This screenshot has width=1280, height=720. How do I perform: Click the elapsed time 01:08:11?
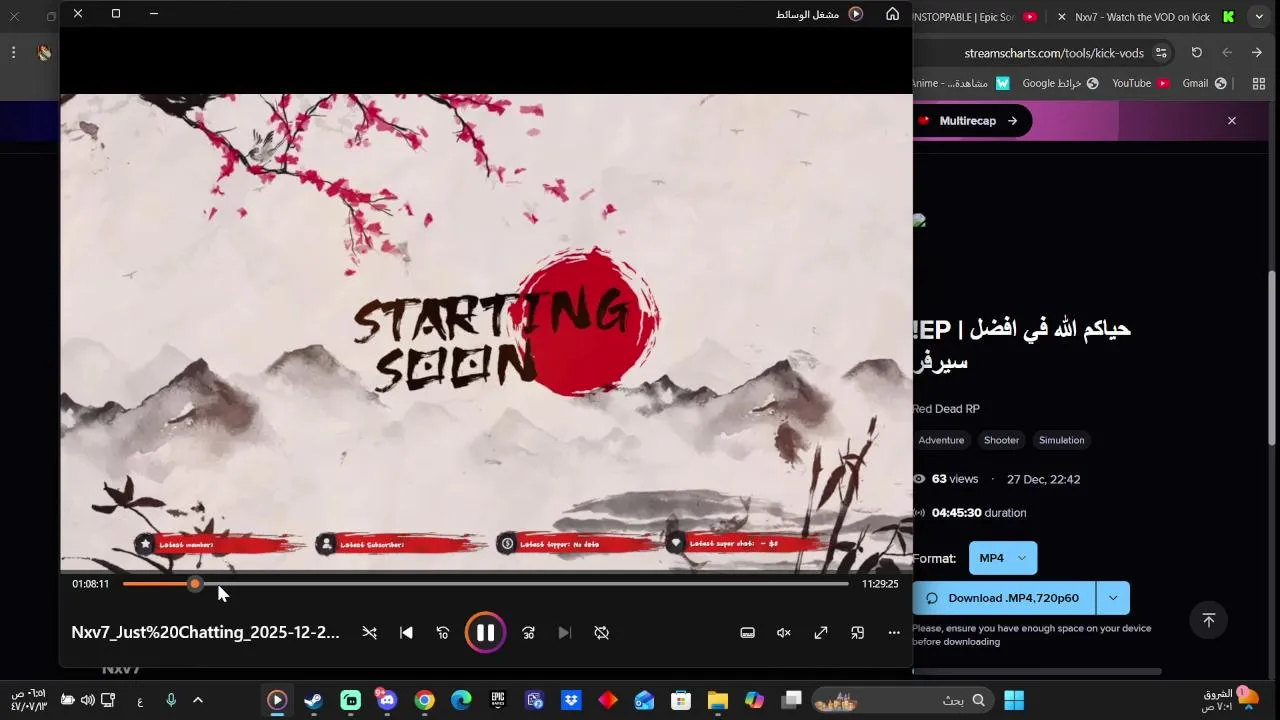(90, 584)
